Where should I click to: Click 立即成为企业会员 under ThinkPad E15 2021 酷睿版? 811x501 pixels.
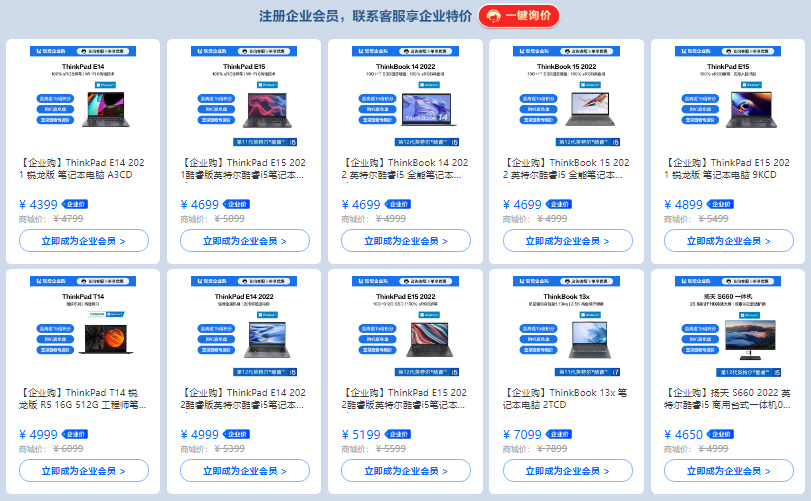pyautogui.click(x=245, y=241)
